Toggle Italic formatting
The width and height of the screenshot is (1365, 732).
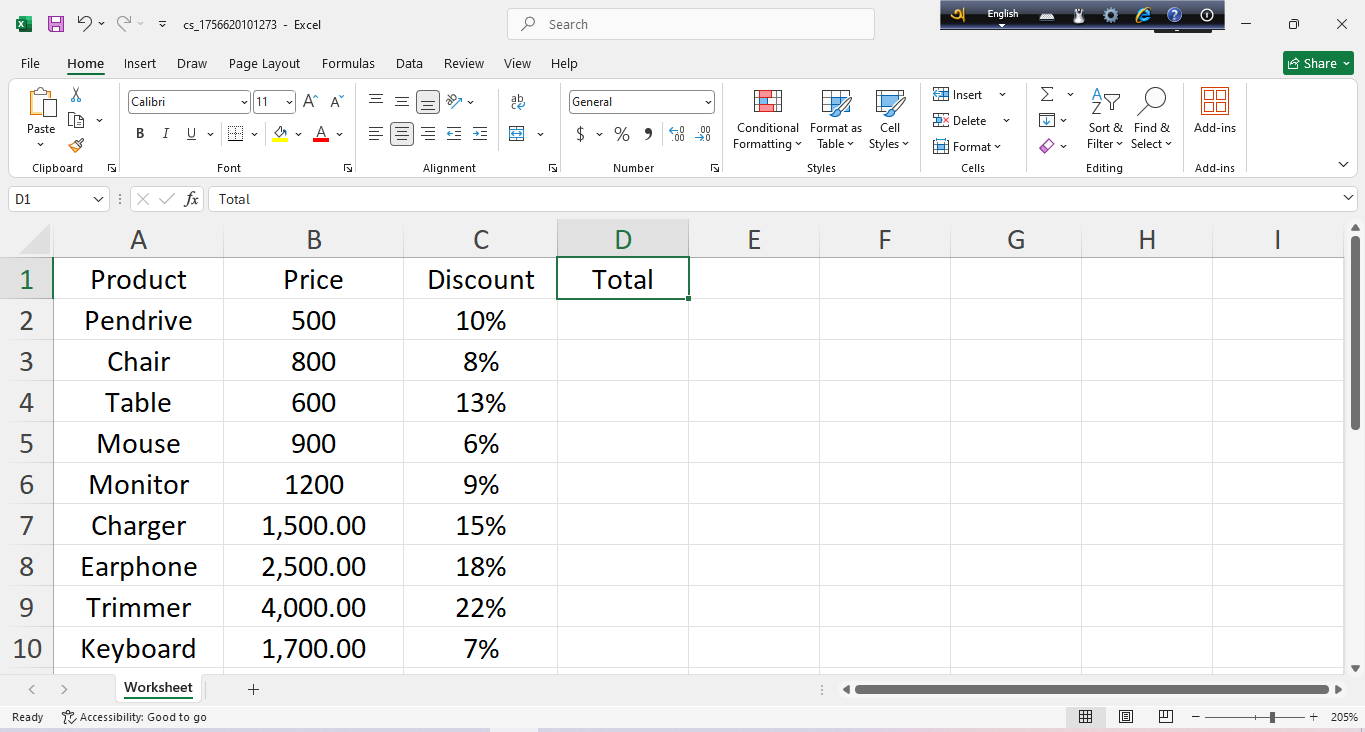pos(165,134)
